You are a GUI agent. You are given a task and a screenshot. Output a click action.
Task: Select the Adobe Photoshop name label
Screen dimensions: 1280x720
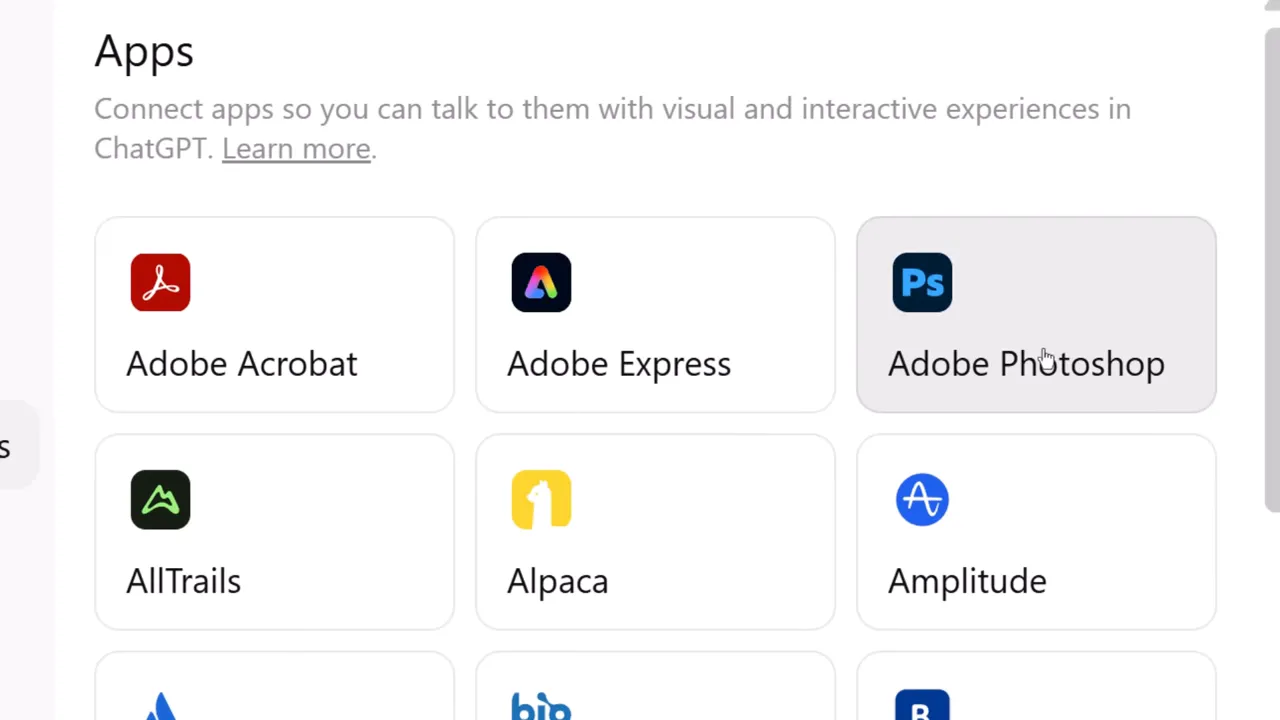(x=1026, y=364)
